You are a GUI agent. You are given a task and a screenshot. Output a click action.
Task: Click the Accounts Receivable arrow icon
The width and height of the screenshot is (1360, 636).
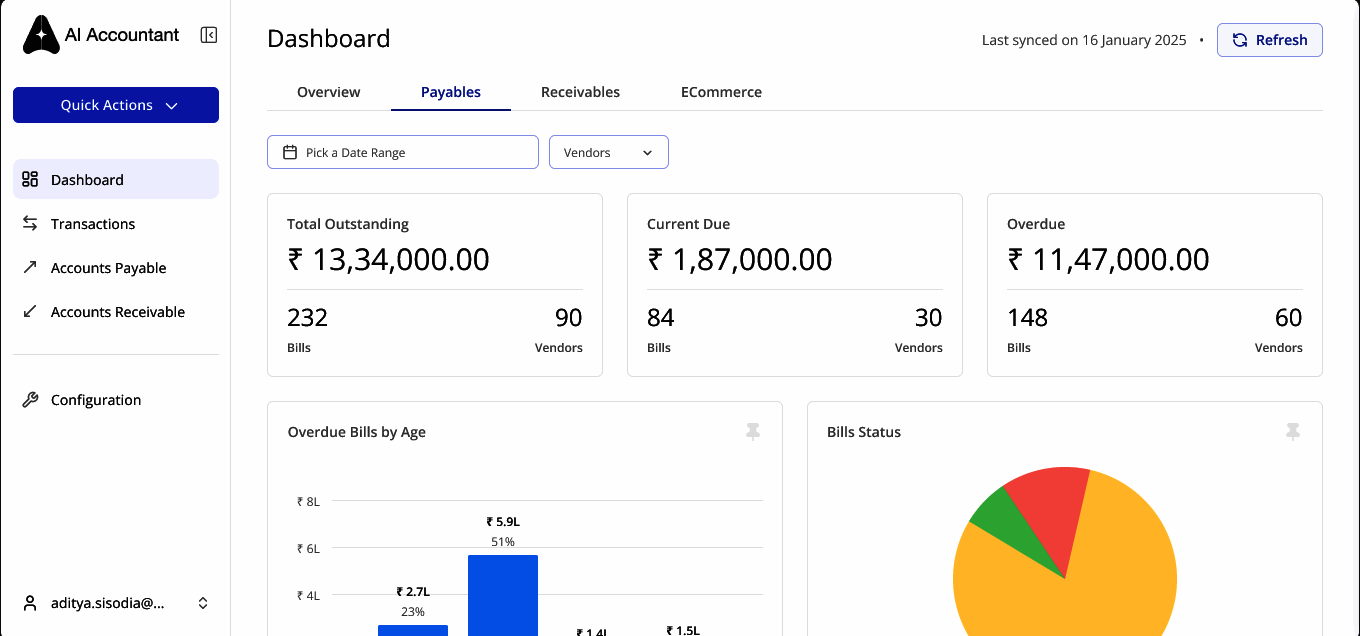(28, 311)
